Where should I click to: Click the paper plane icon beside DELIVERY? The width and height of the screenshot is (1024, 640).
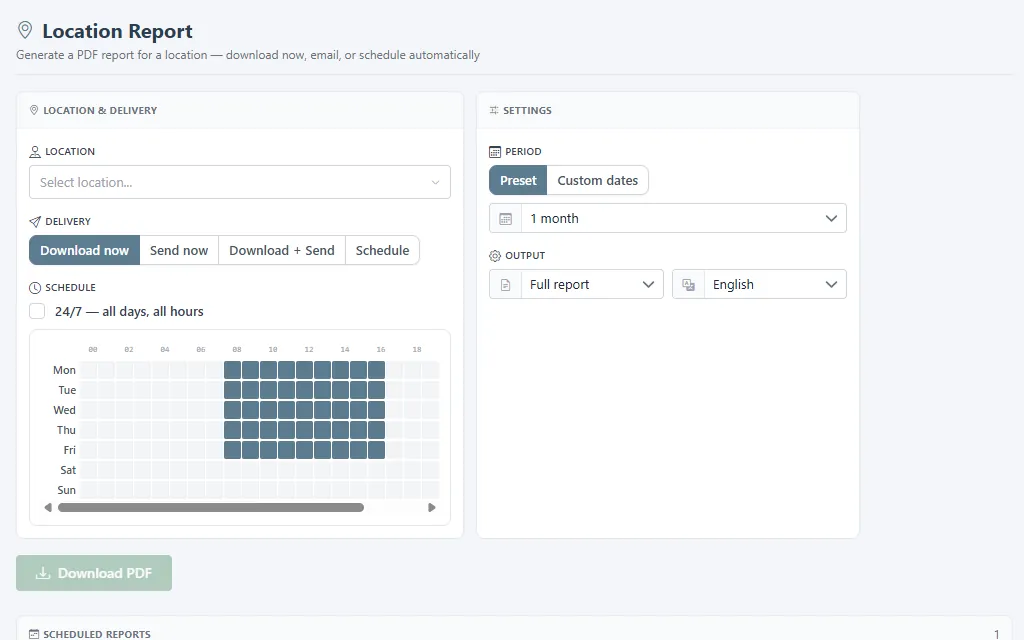pyautogui.click(x=35, y=221)
